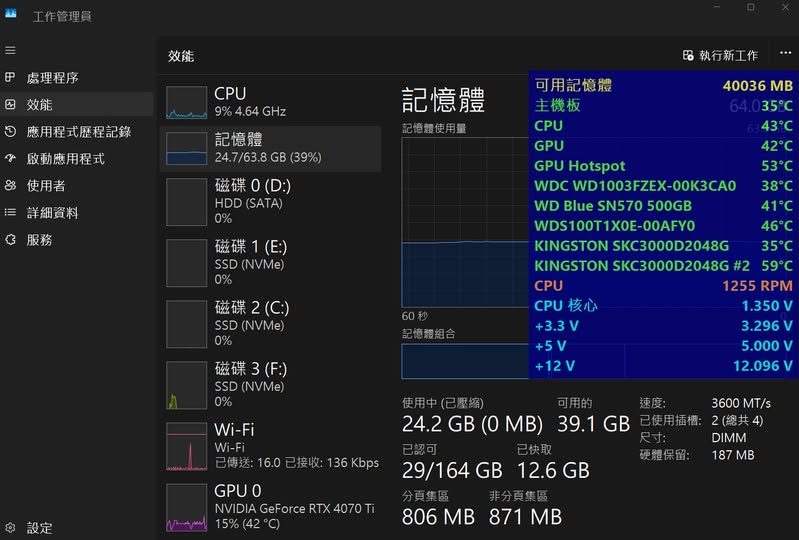Click the WDC WD1003FZEX-00K3CA0 overlay row
The width and height of the screenshot is (799, 540).
[x=663, y=185]
